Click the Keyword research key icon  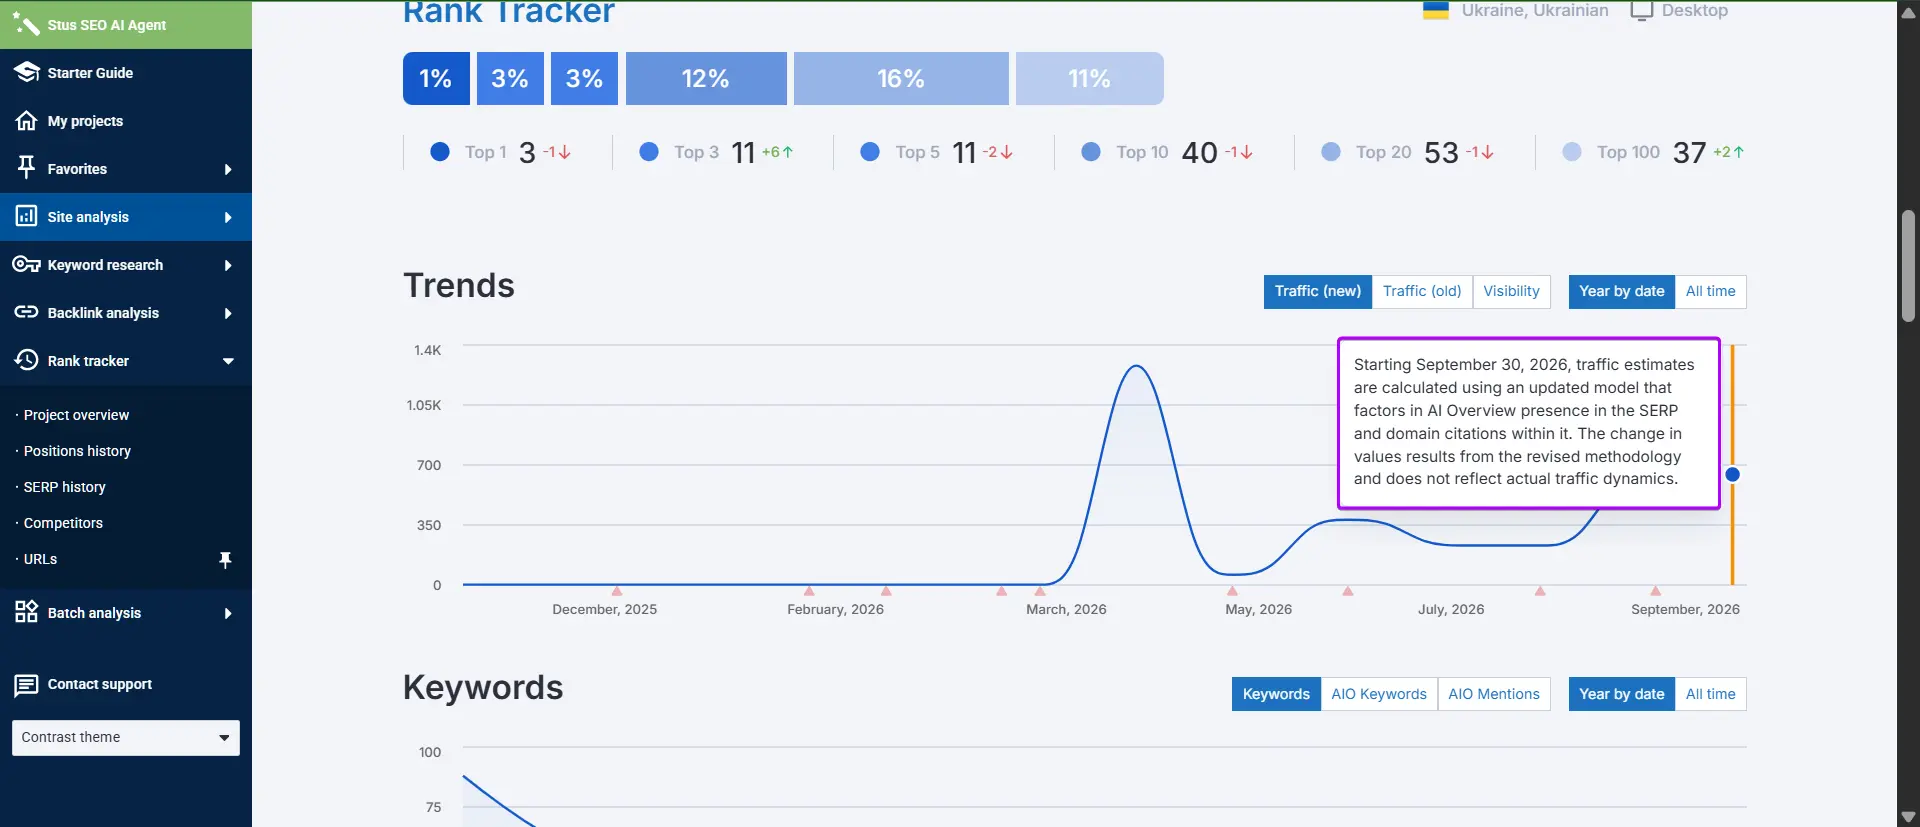coord(27,265)
